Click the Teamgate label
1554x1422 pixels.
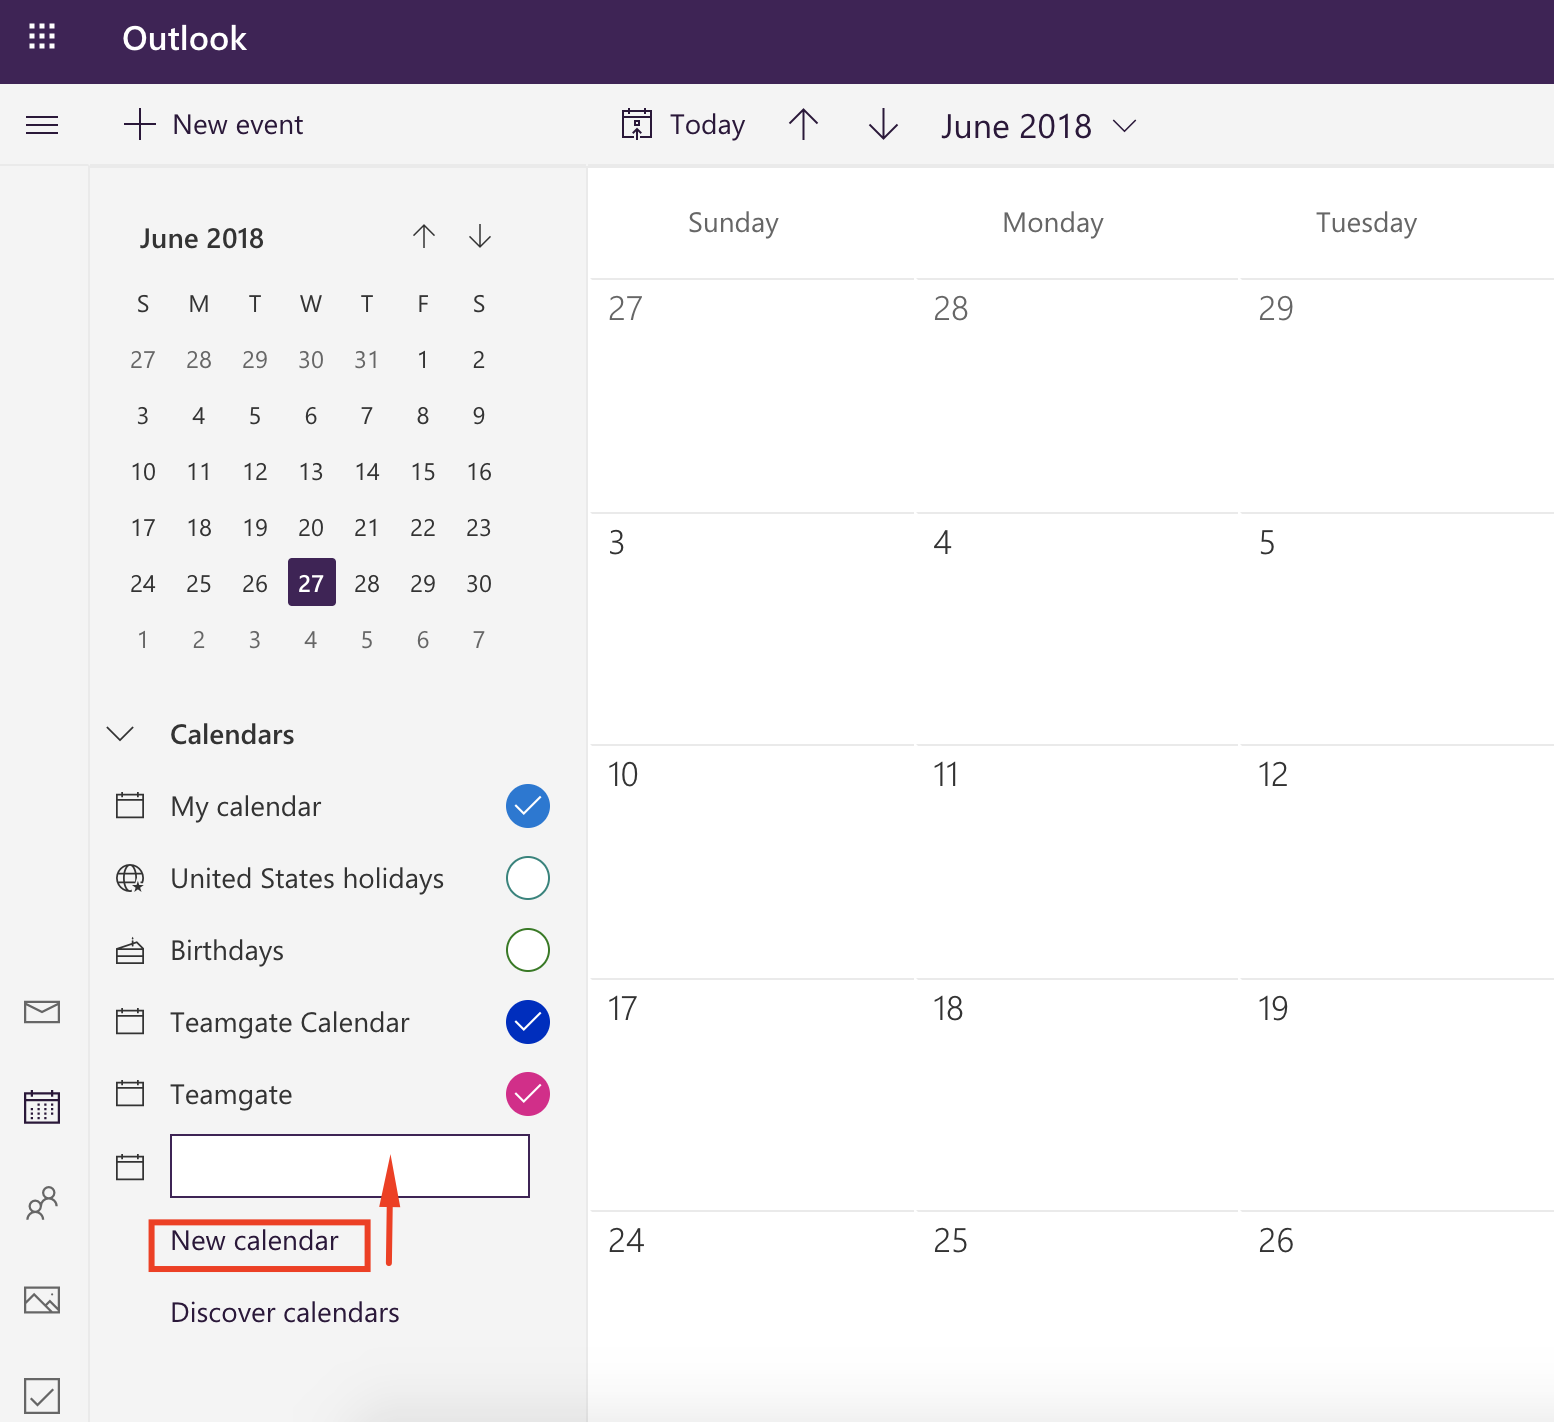pyautogui.click(x=231, y=1094)
